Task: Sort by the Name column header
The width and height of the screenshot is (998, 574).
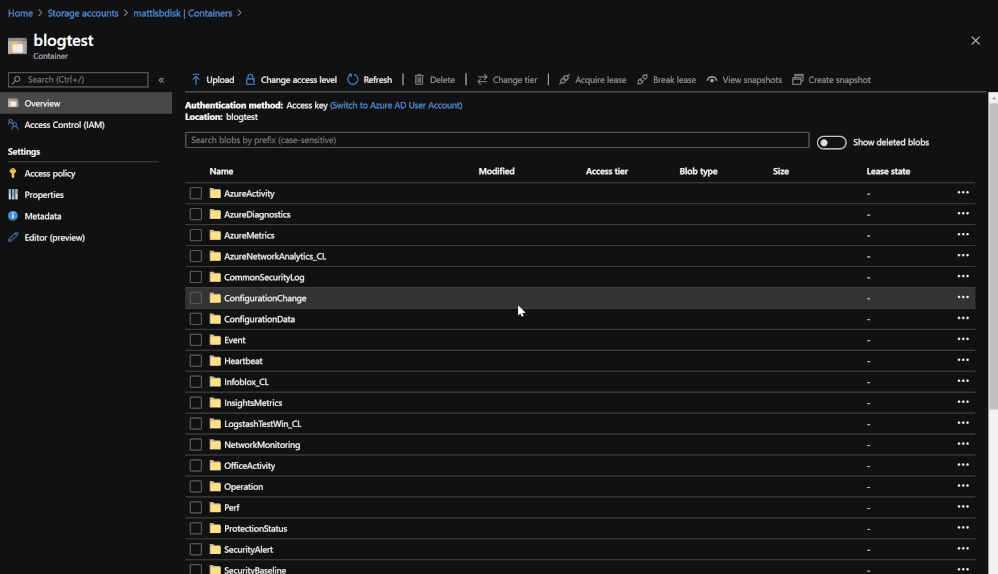Action: [x=221, y=171]
